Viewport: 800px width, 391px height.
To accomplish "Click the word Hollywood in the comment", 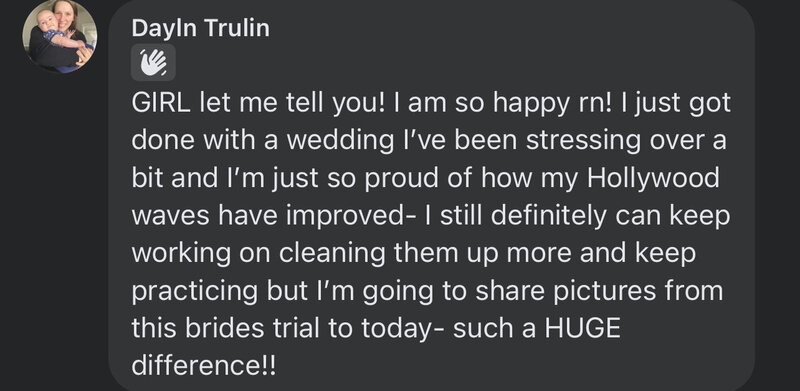I will (x=654, y=178).
